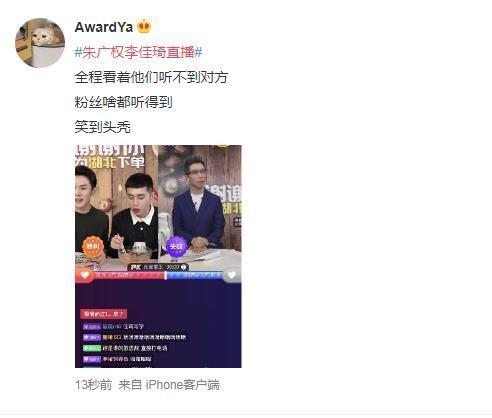
Task: Open the livestream screenshot thumbnail
Action: [x=158, y=256]
